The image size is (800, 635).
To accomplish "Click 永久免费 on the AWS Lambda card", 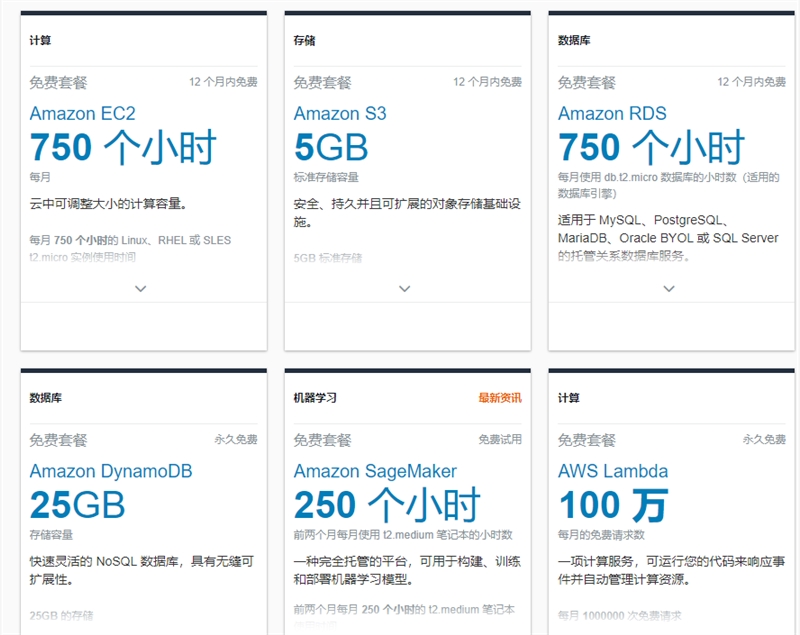I will [x=764, y=439].
